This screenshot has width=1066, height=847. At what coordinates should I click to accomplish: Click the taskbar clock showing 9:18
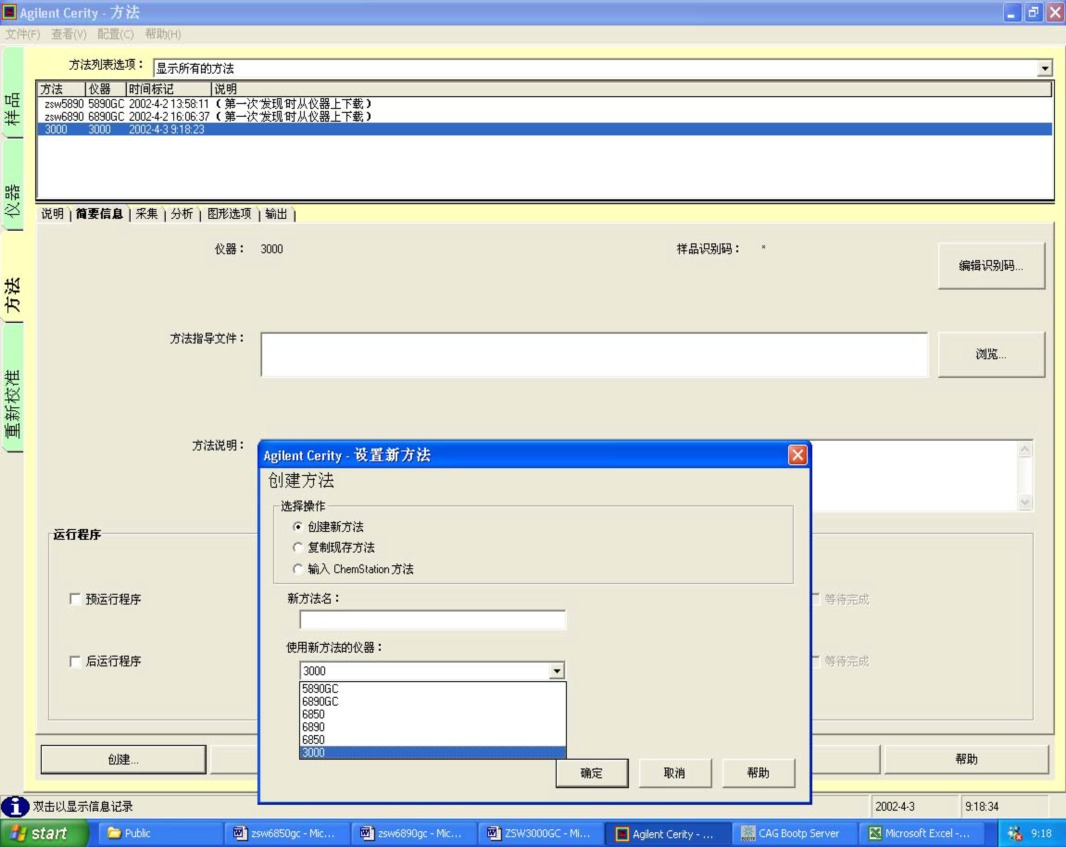1041,833
